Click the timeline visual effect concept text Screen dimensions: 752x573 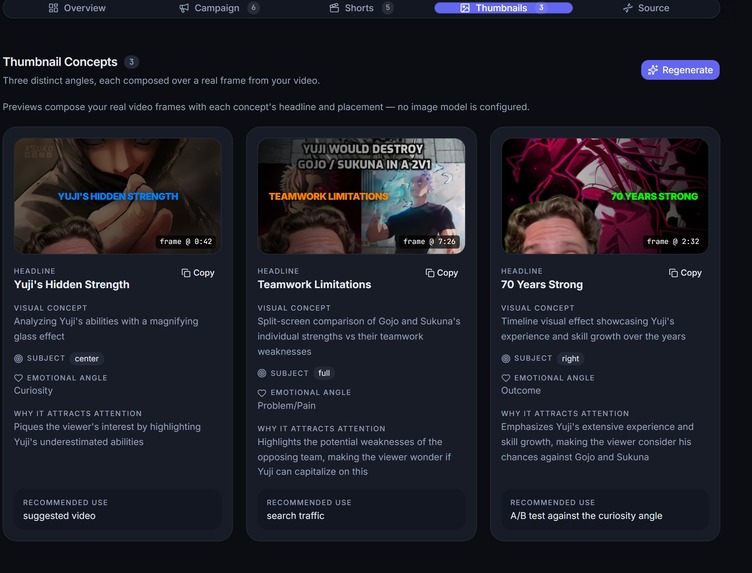[593, 329]
